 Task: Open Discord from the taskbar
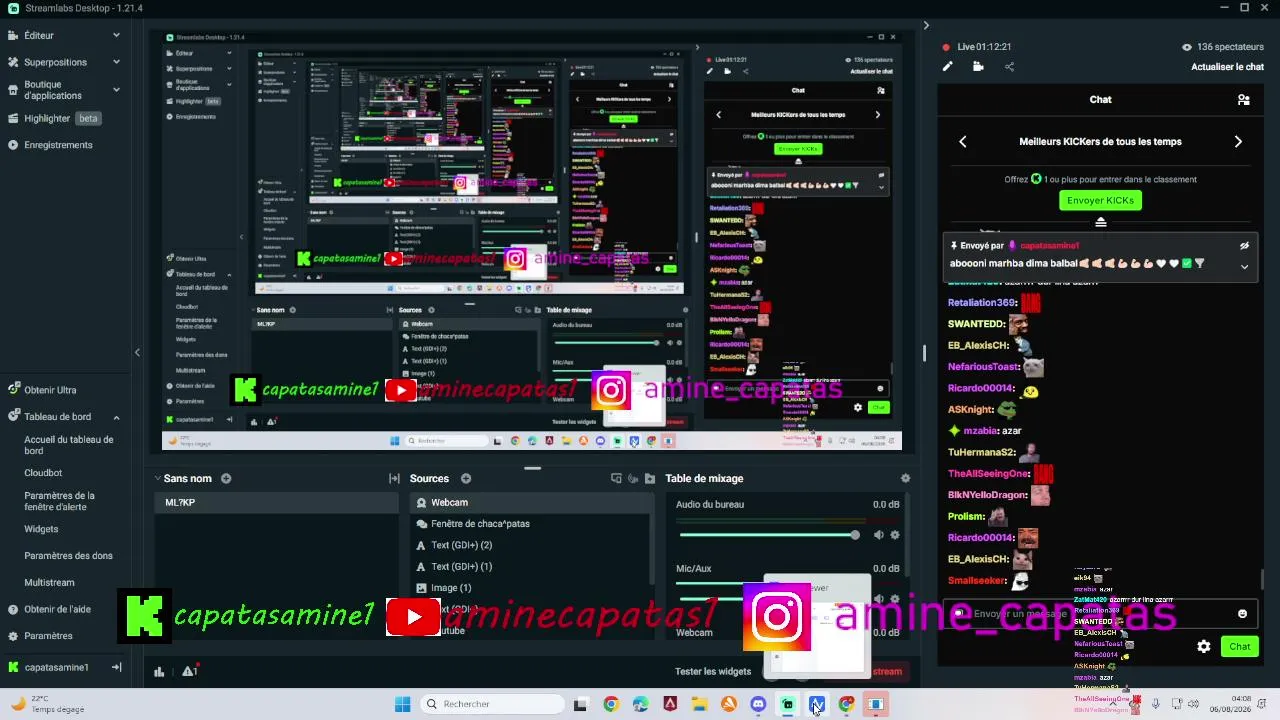pos(758,704)
